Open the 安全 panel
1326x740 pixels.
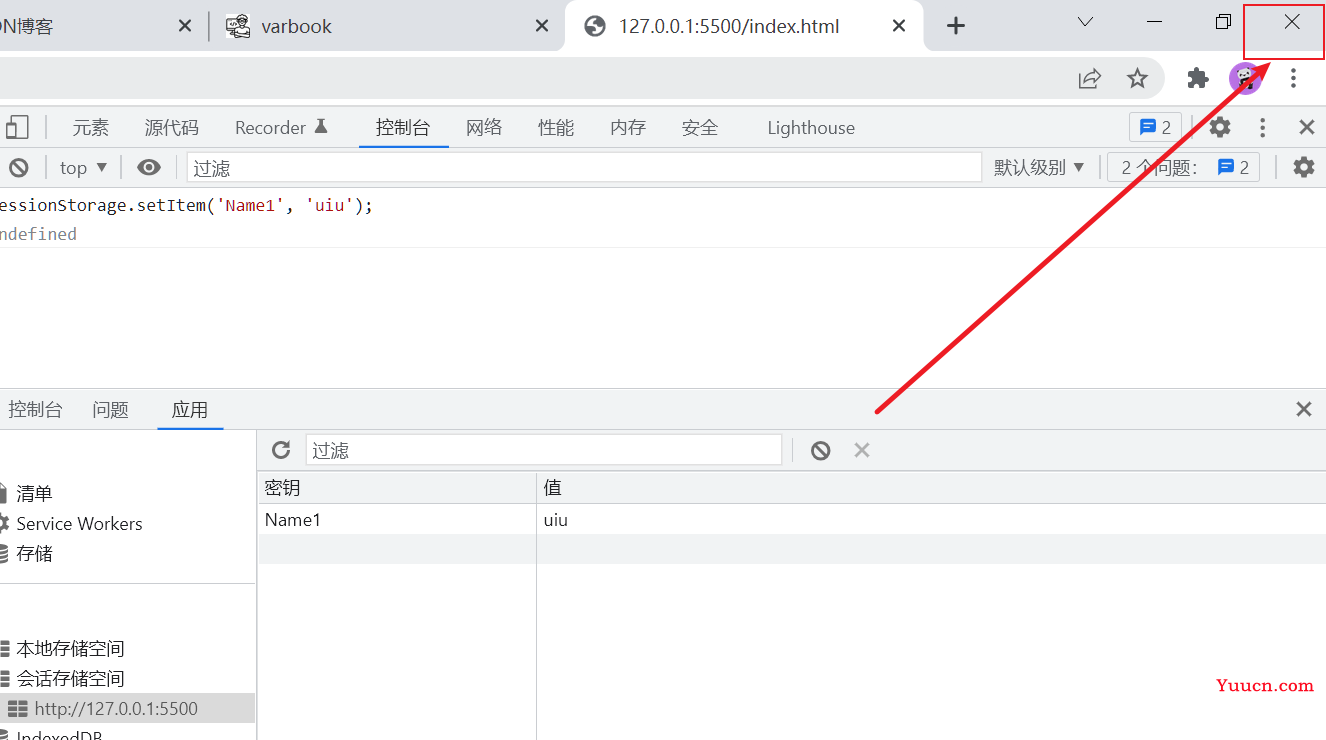700,128
